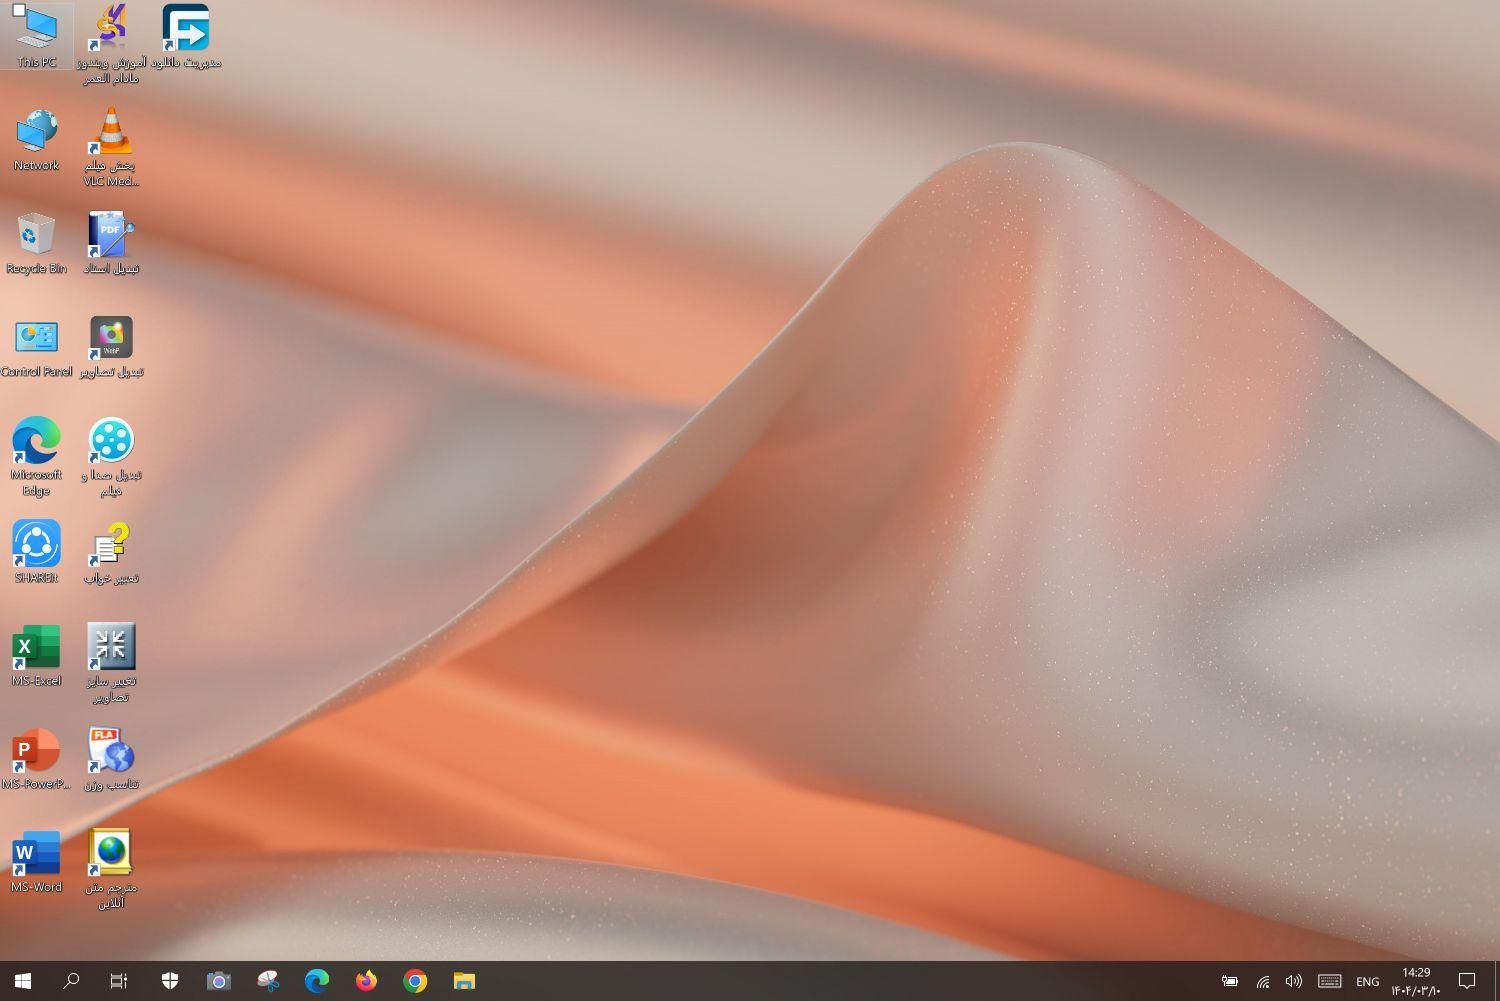The image size is (1500, 1001).
Task: Select the PDF converter shortcut (تبدیل اسناد)
Action: pos(111,243)
